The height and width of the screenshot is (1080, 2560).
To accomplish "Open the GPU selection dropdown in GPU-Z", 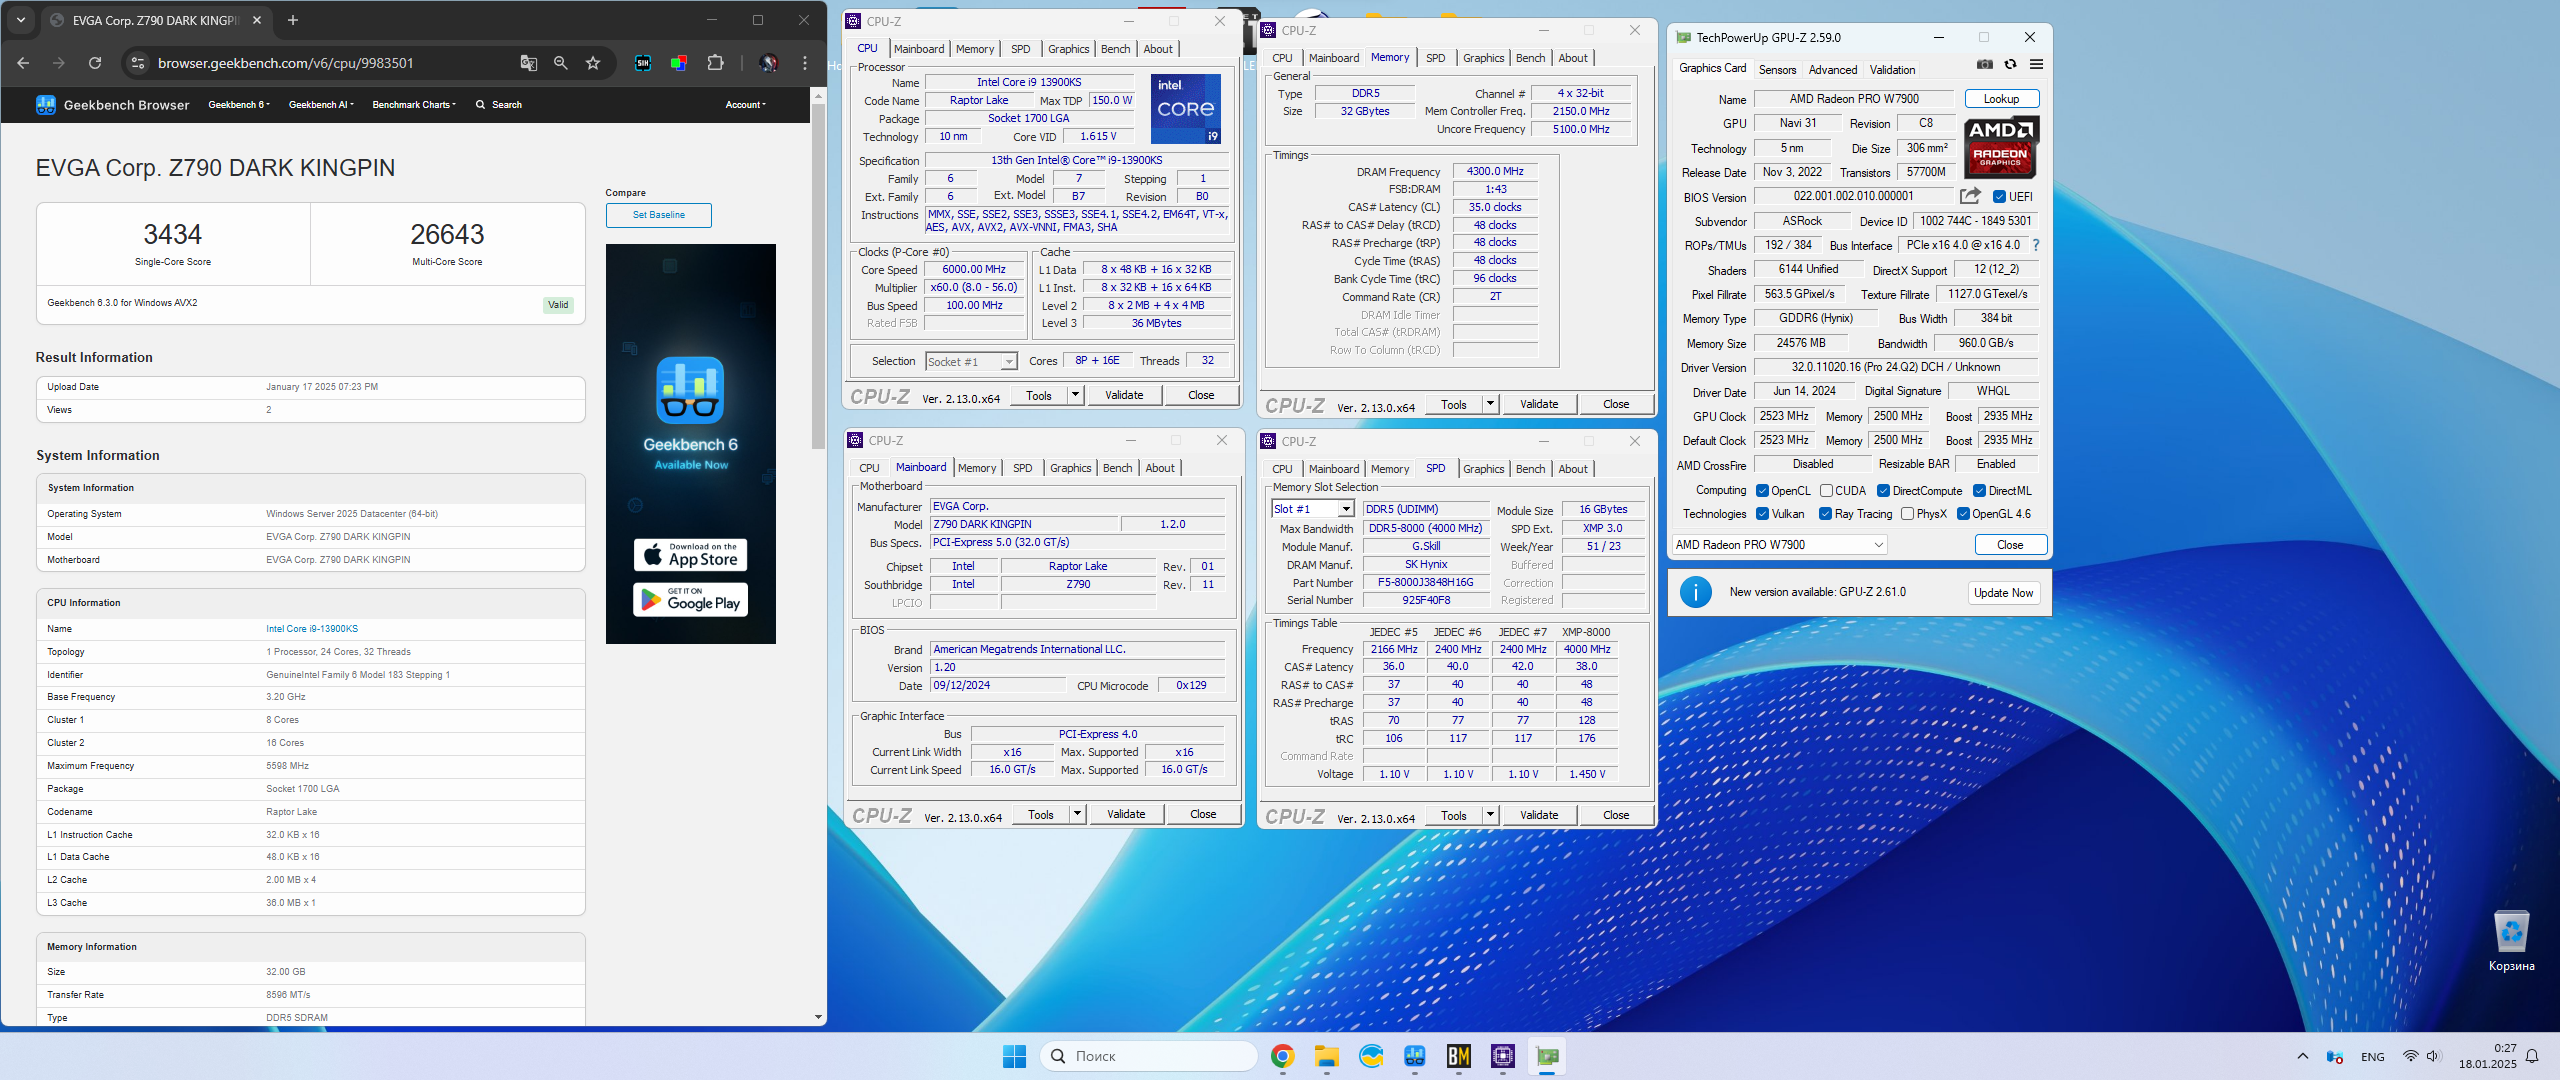I will [x=1780, y=545].
